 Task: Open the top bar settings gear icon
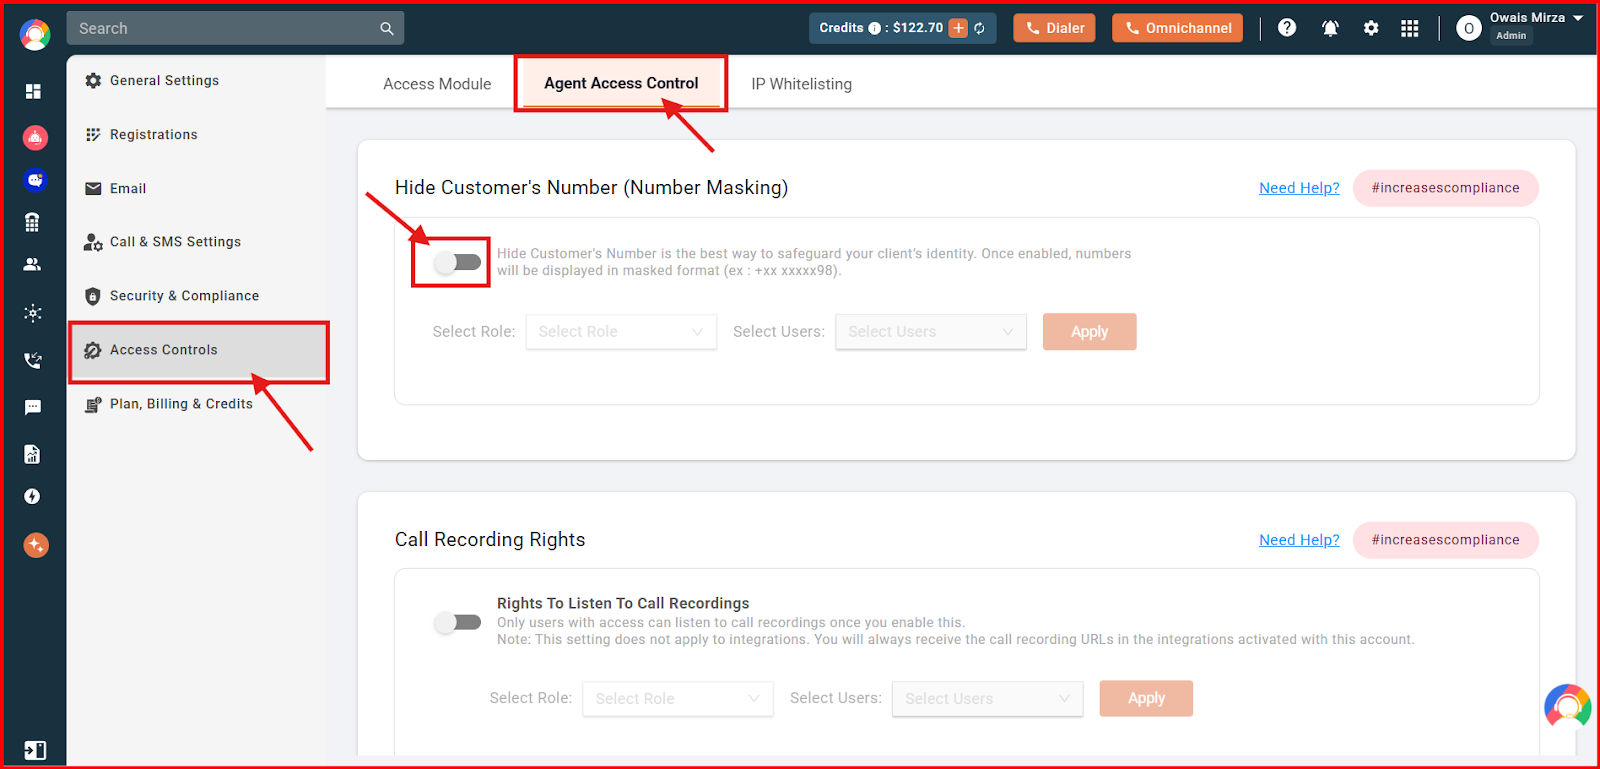[x=1371, y=28]
